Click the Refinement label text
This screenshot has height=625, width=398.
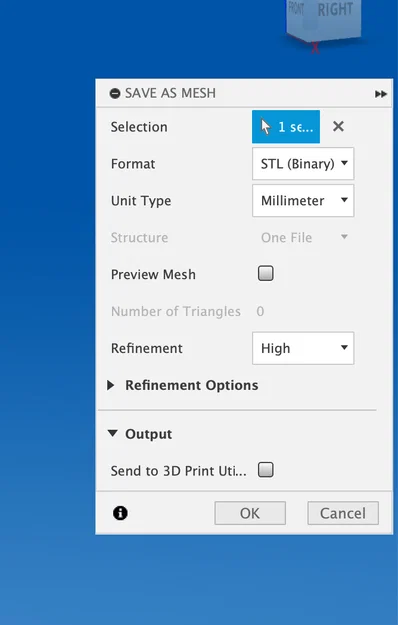[x=147, y=348]
